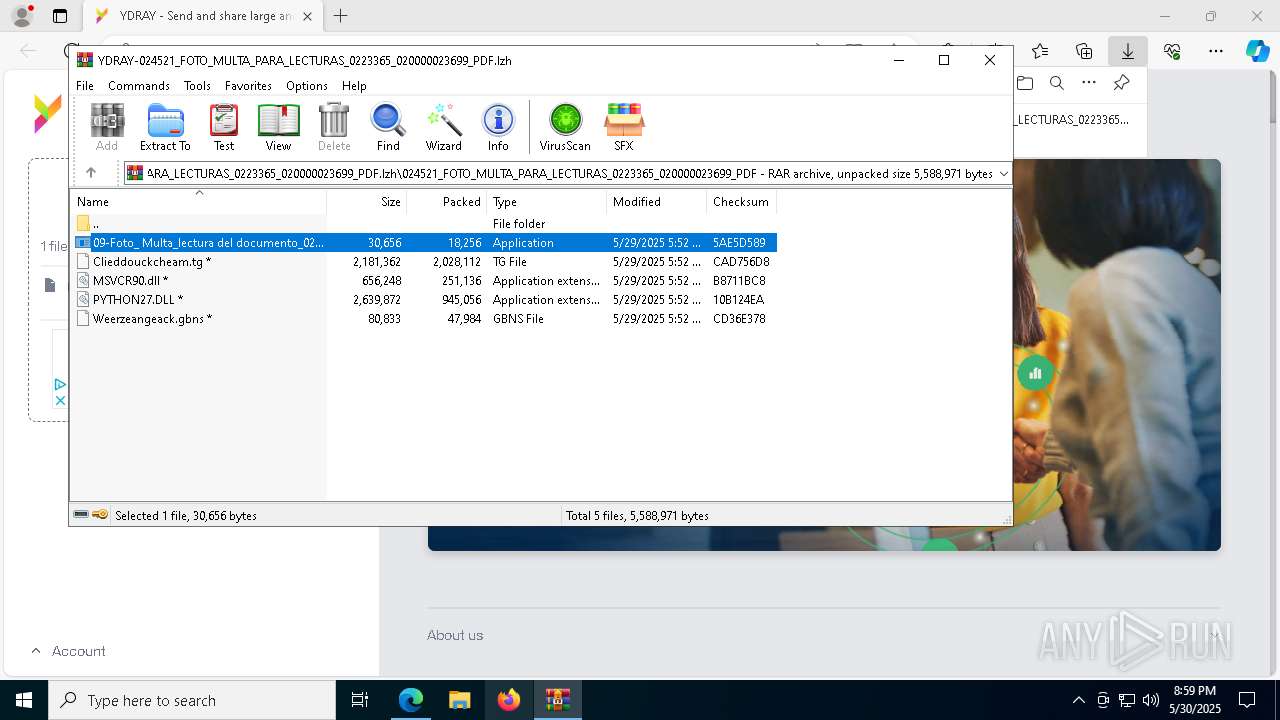Viewport: 1280px width, 720px height.
Task: Sort files by Size column
Action: point(367,202)
